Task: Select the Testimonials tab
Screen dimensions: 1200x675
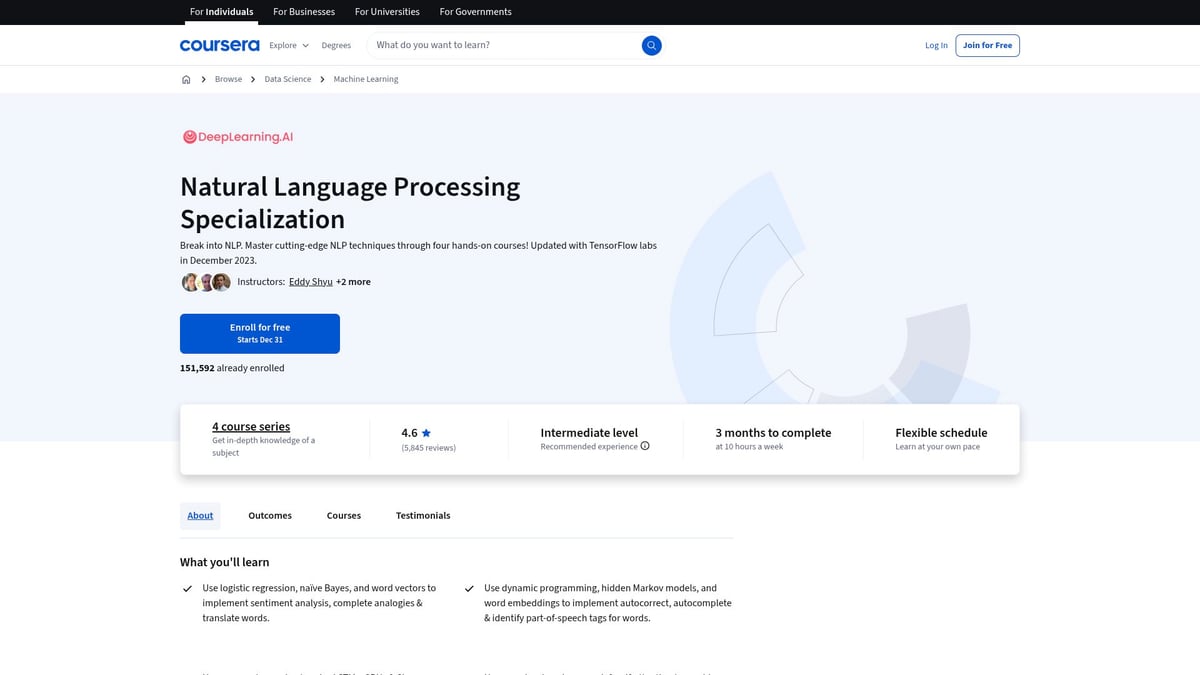Action: pyautogui.click(x=423, y=515)
